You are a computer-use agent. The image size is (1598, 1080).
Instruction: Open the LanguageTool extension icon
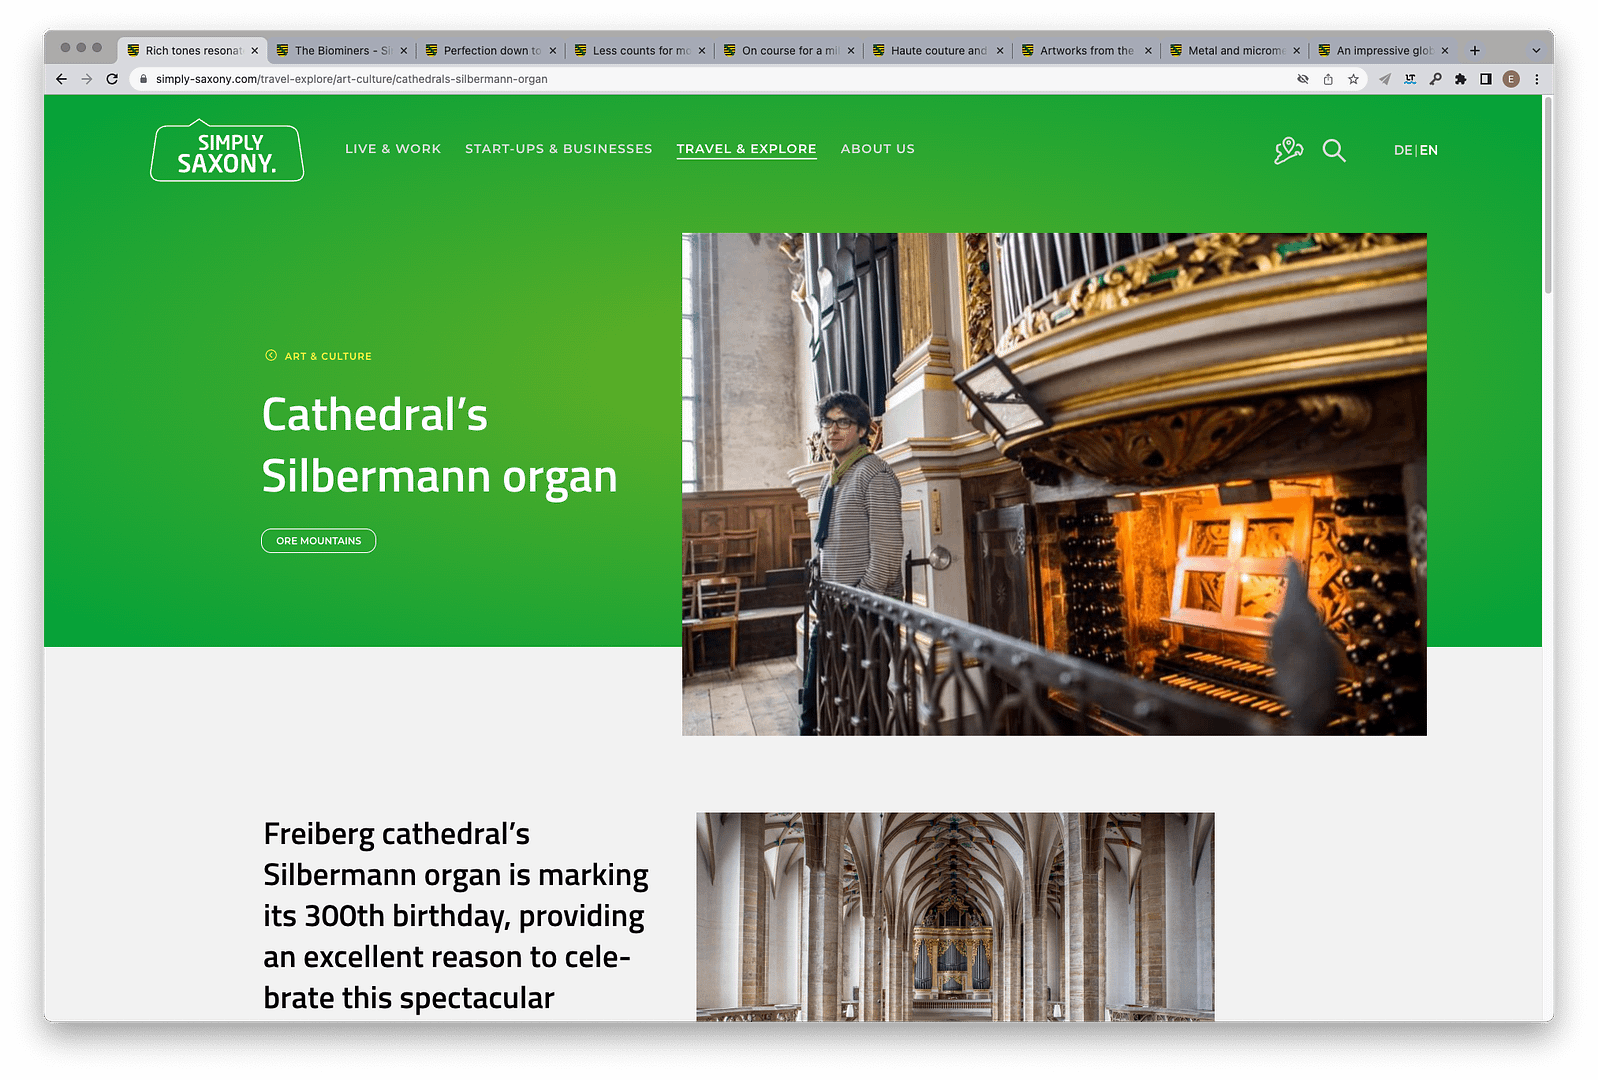tap(1410, 79)
